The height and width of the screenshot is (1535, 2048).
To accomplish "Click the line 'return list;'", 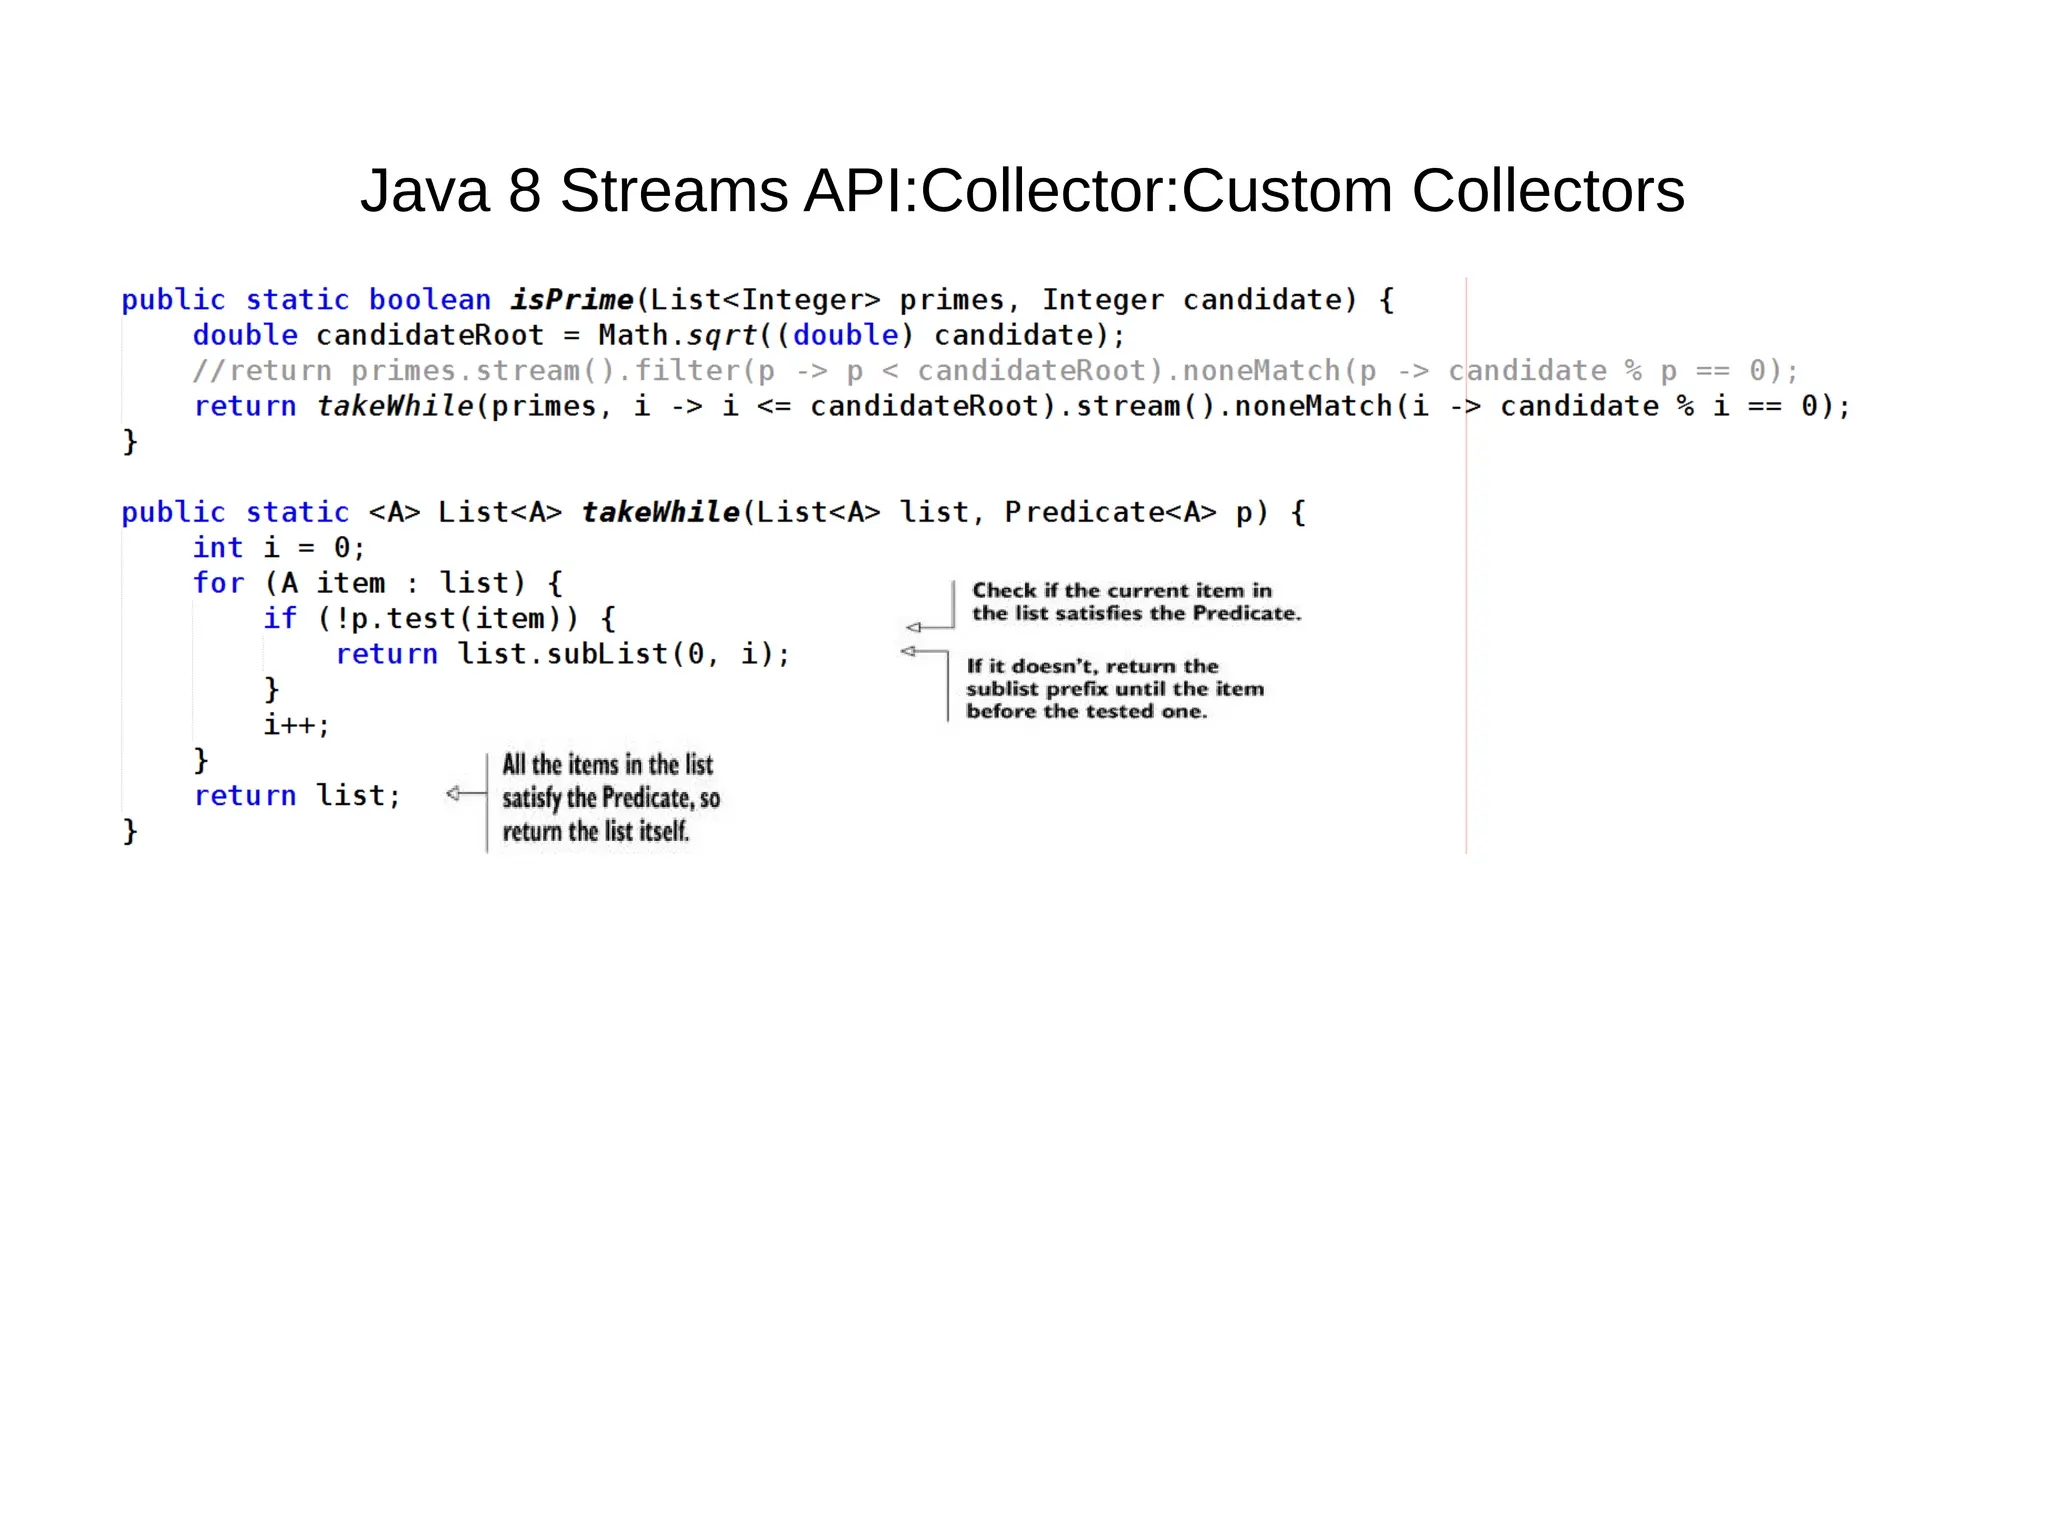I will pyautogui.click(x=297, y=796).
